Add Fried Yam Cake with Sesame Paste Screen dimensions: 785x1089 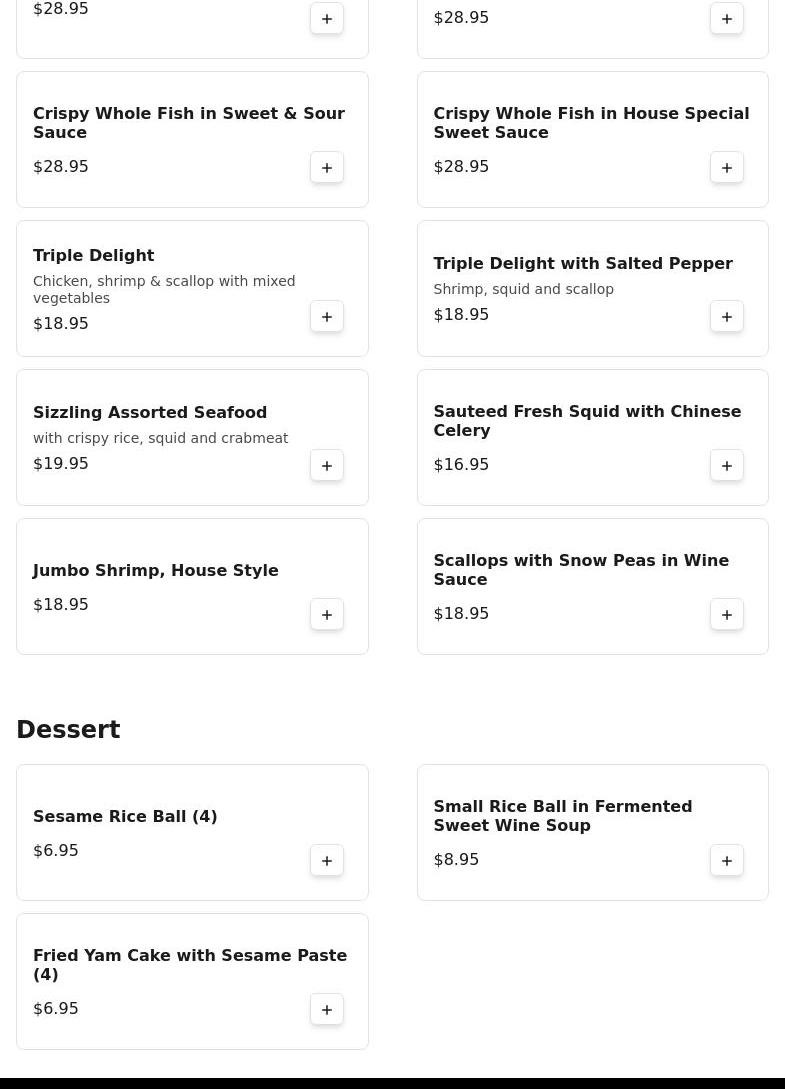tap(327, 1009)
